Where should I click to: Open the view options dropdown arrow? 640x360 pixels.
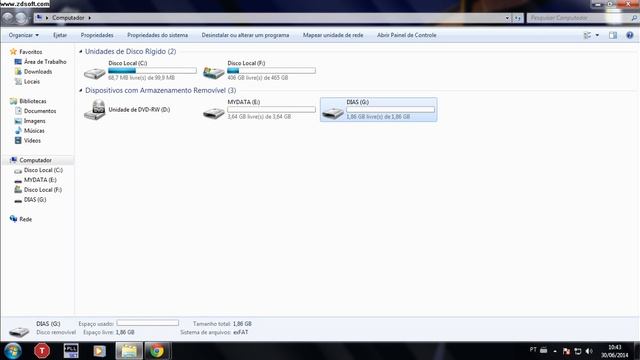597,35
